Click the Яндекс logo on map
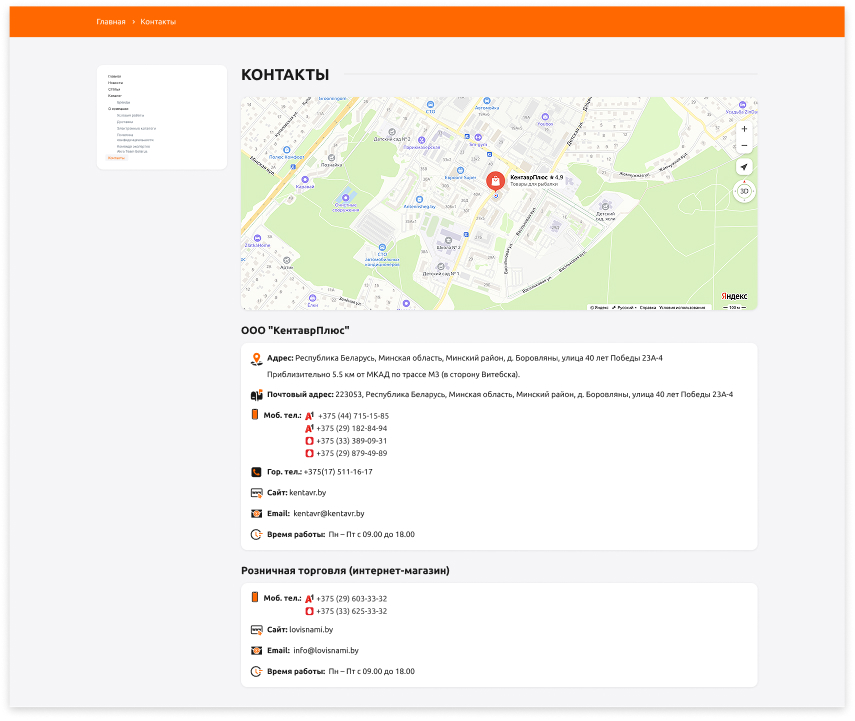Screen dimensions: 855x721 (734, 296)
